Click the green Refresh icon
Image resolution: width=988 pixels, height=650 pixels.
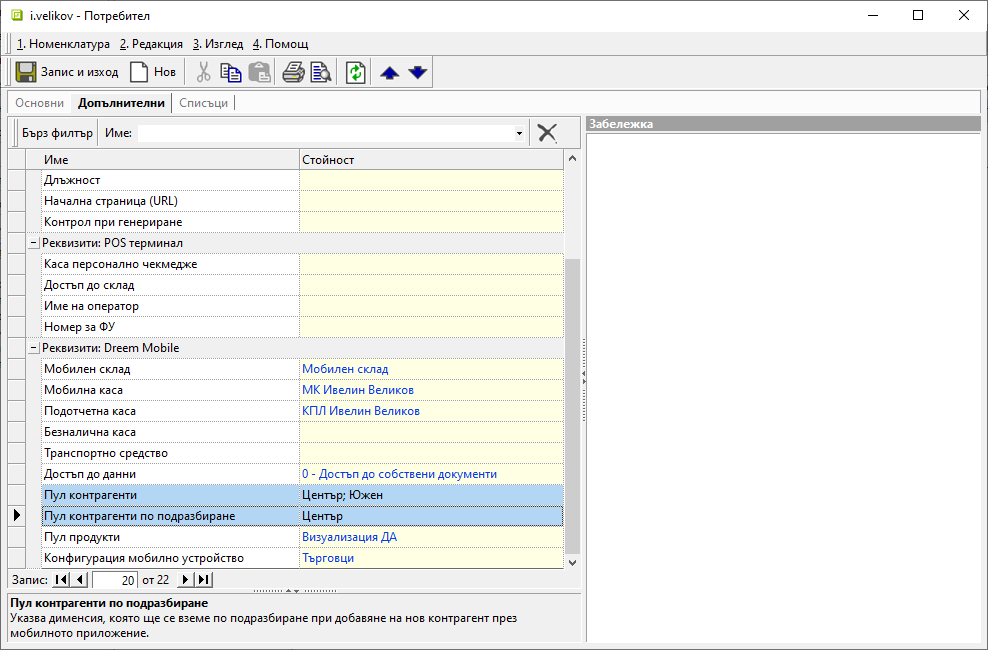[356, 72]
